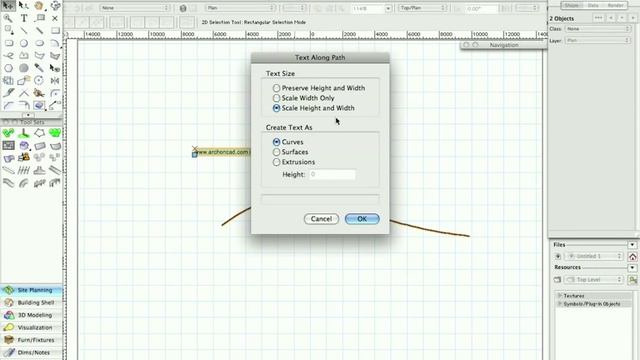
Task: Click the multi-object dots button beside 2 Objects
Action: (x=598, y=18)
